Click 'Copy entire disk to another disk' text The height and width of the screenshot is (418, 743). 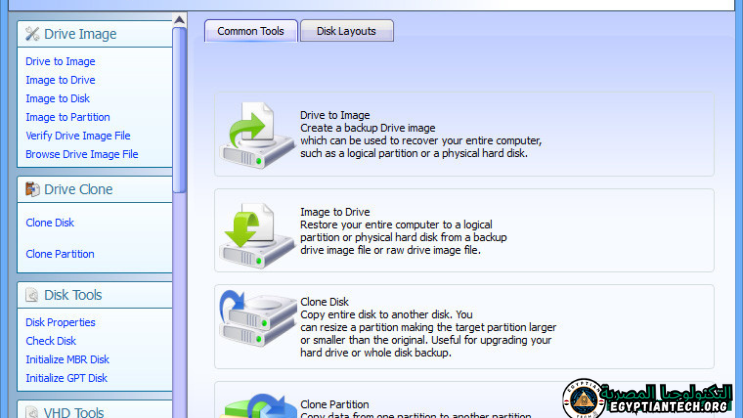(377, 314)
